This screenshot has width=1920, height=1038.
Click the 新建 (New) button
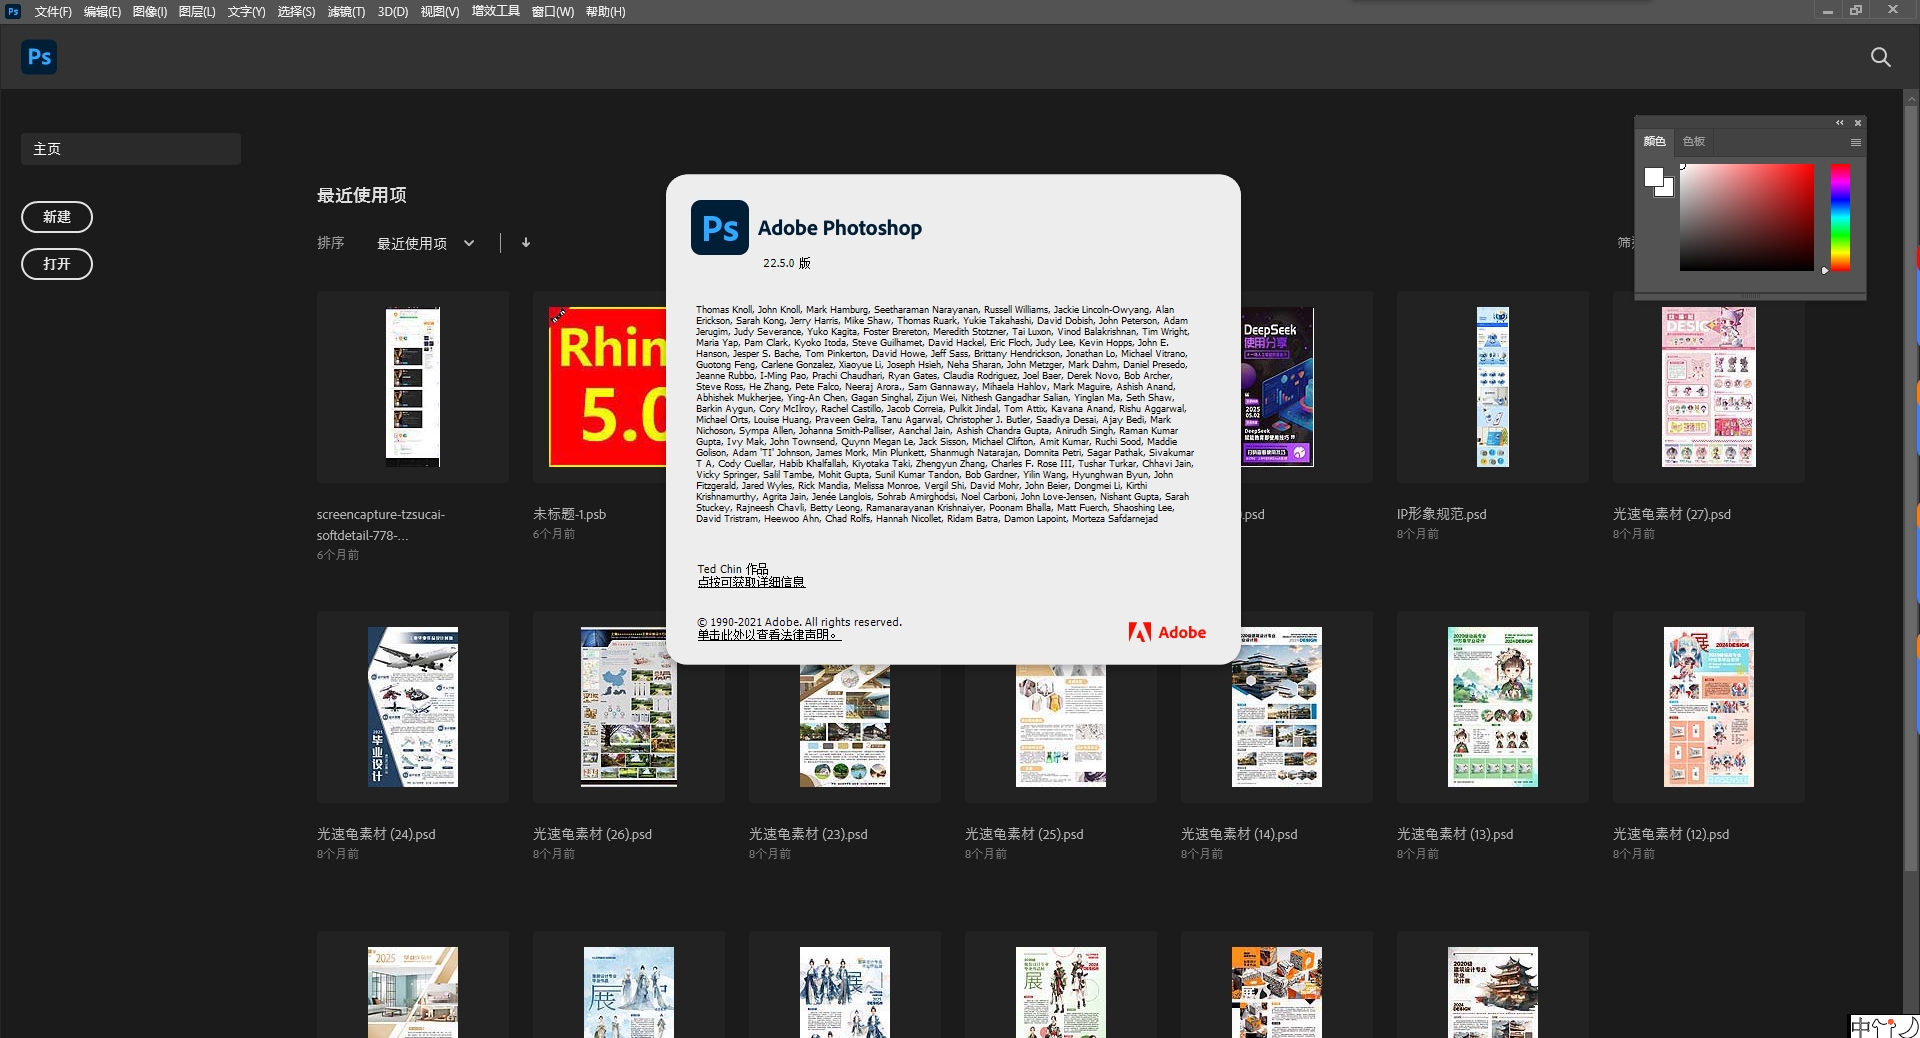pyautogui.click(x=56, y=217)
